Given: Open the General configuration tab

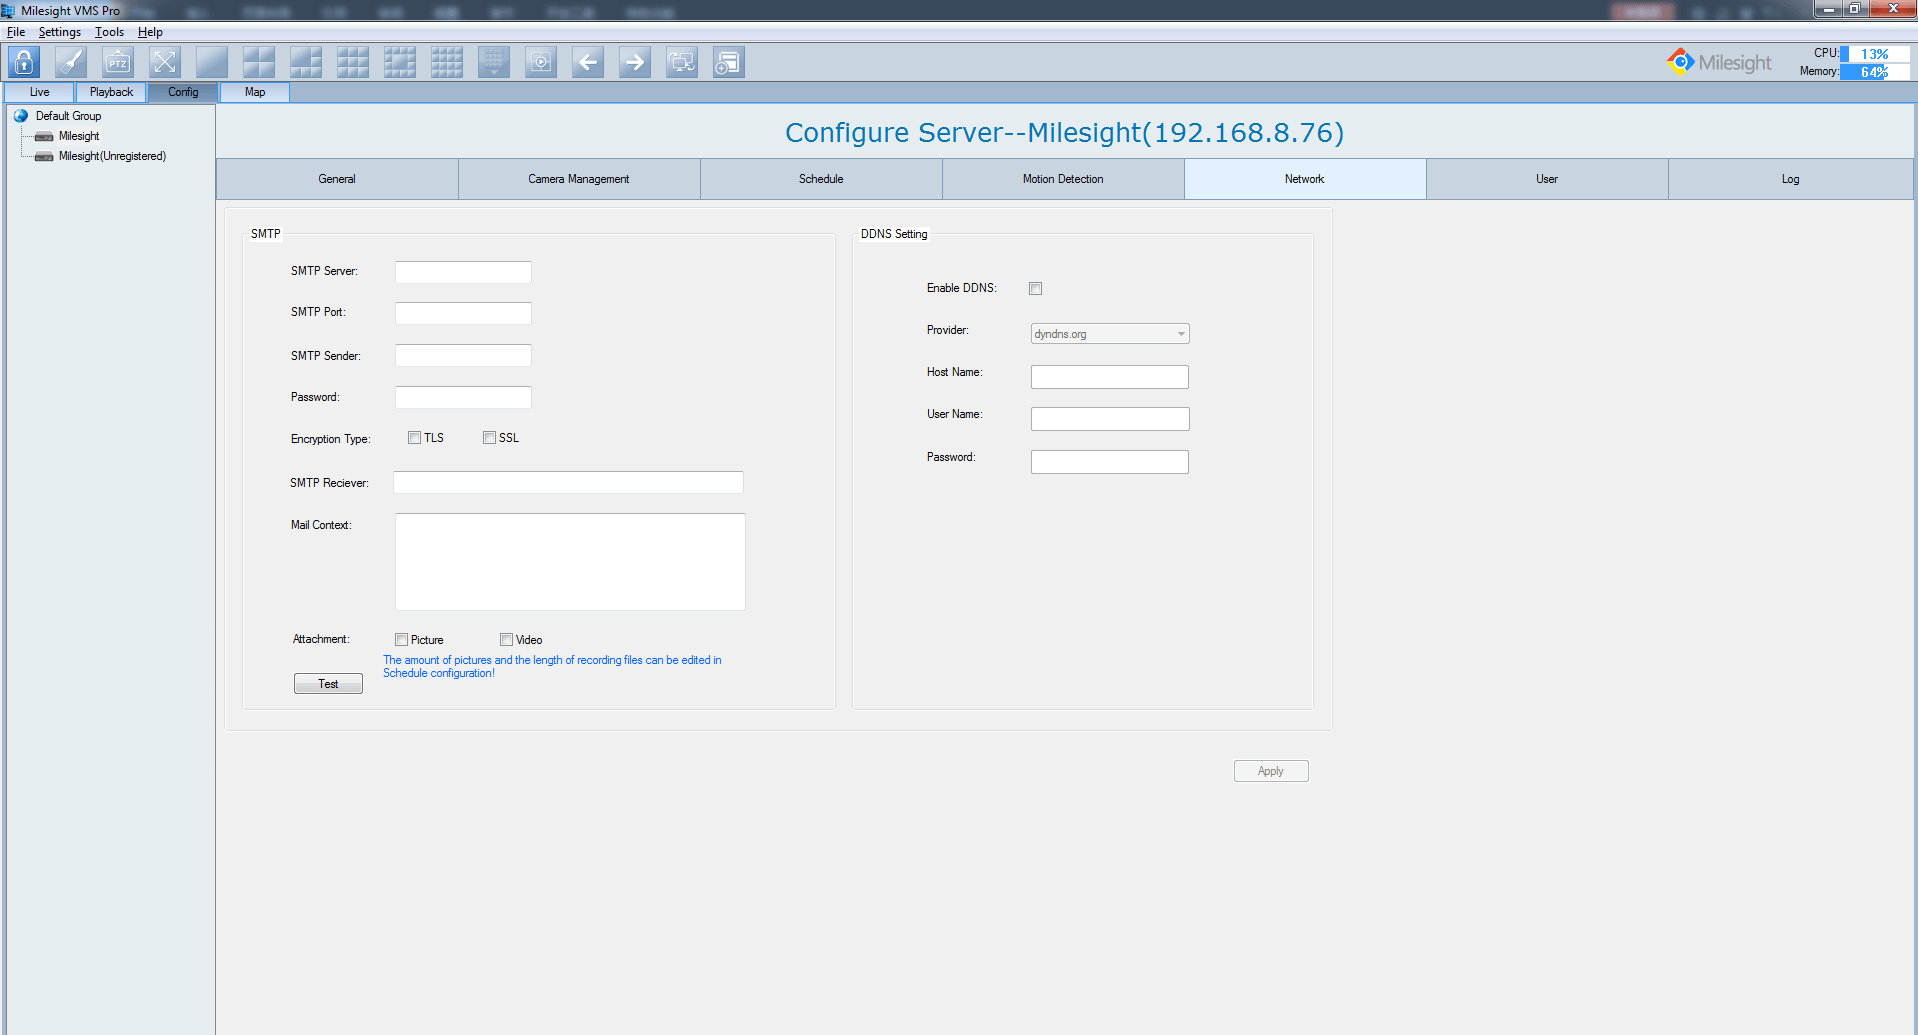Looking at the screenshot, I should click(x=337, y=179).
